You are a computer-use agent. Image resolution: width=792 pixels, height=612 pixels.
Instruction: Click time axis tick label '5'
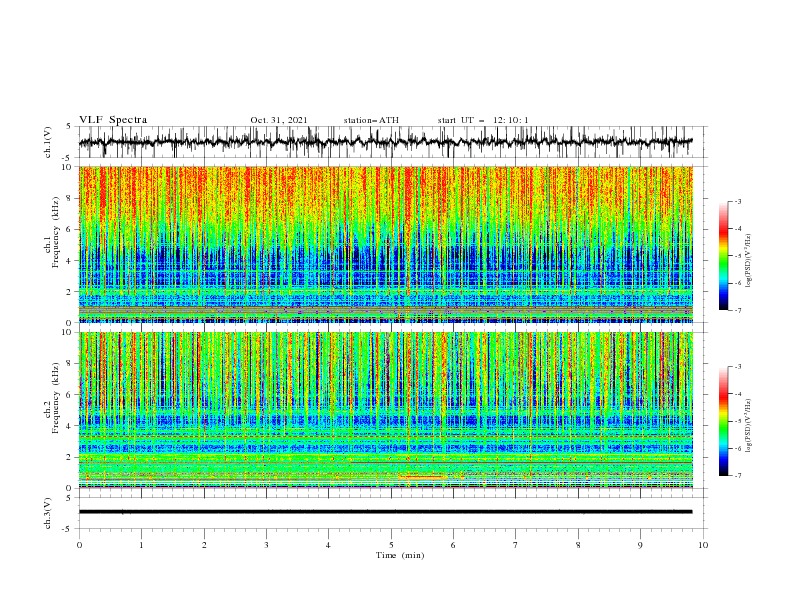391,545
